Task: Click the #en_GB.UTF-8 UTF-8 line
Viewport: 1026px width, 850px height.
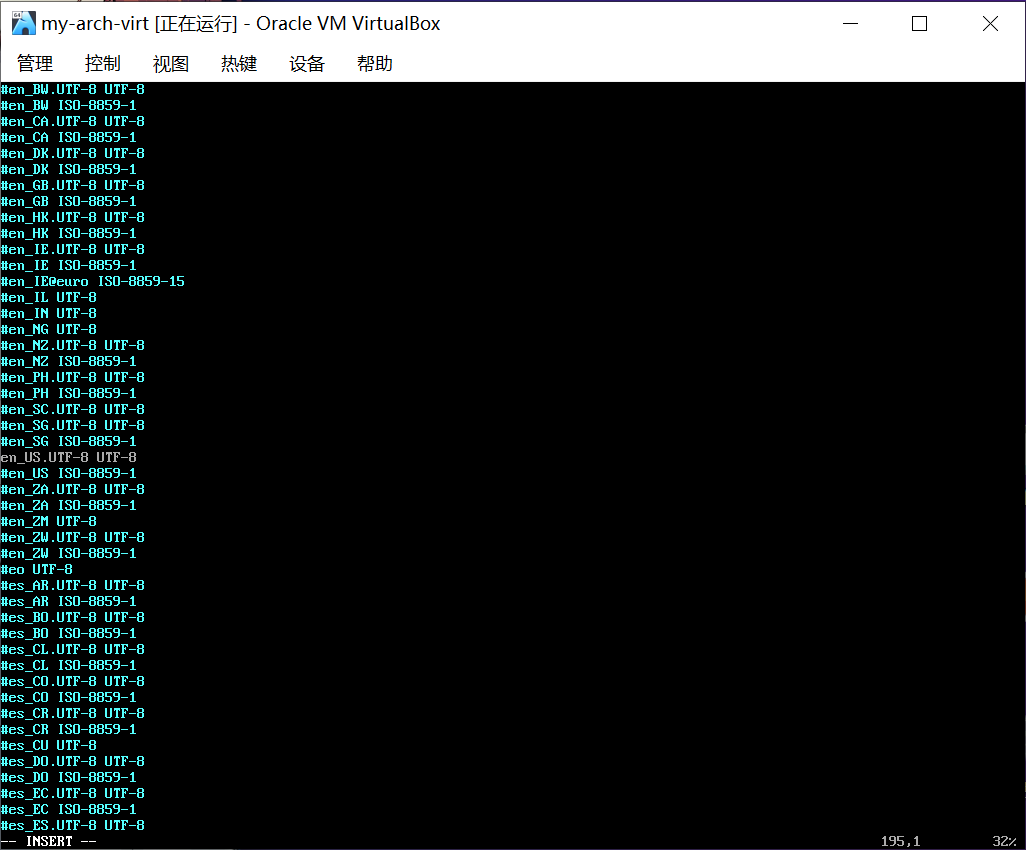Action: (x=72, y=185)
